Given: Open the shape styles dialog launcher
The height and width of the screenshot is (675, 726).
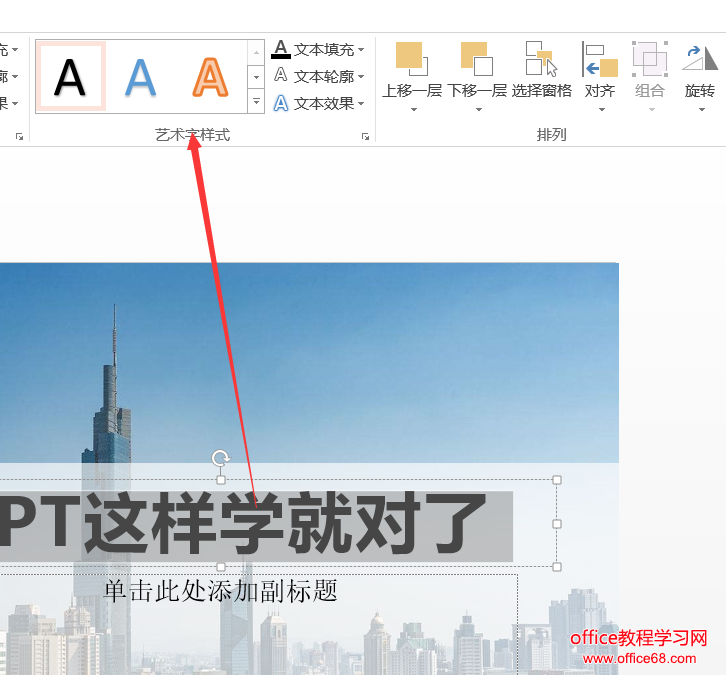Looking at the screenshot, I should click(x=19, y=136).
